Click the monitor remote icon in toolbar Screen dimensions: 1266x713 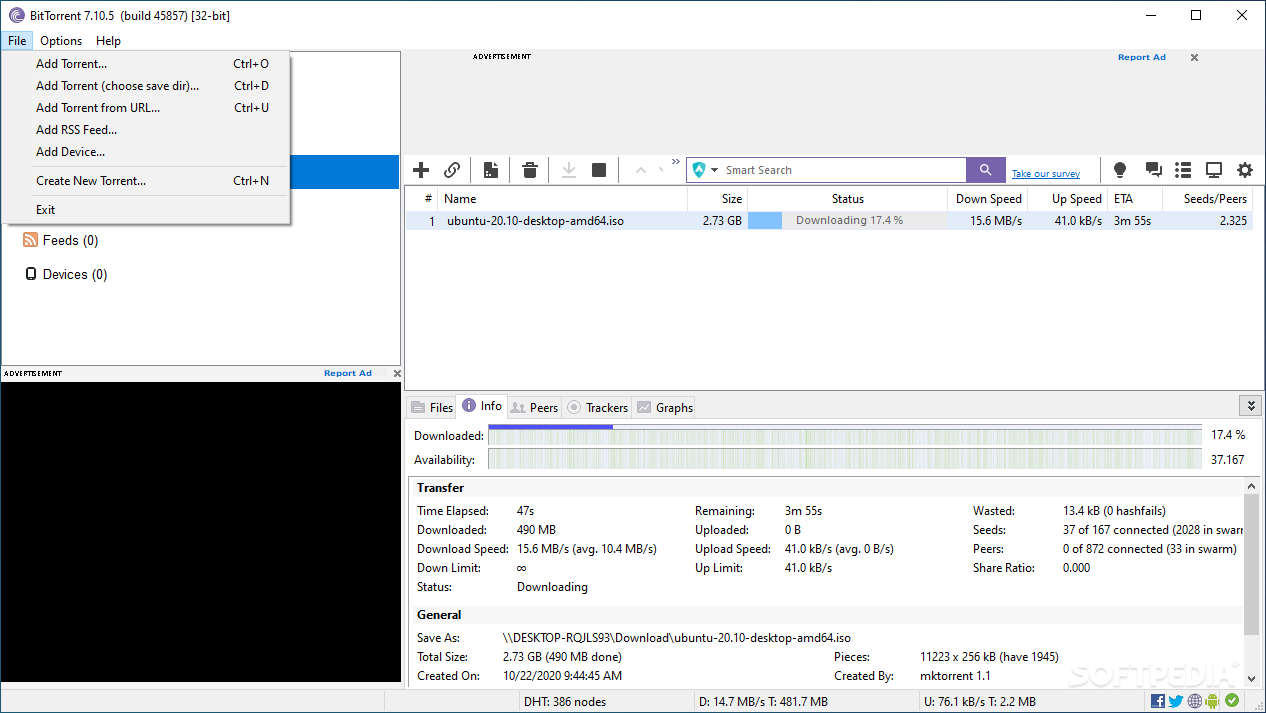point(1214,170)
